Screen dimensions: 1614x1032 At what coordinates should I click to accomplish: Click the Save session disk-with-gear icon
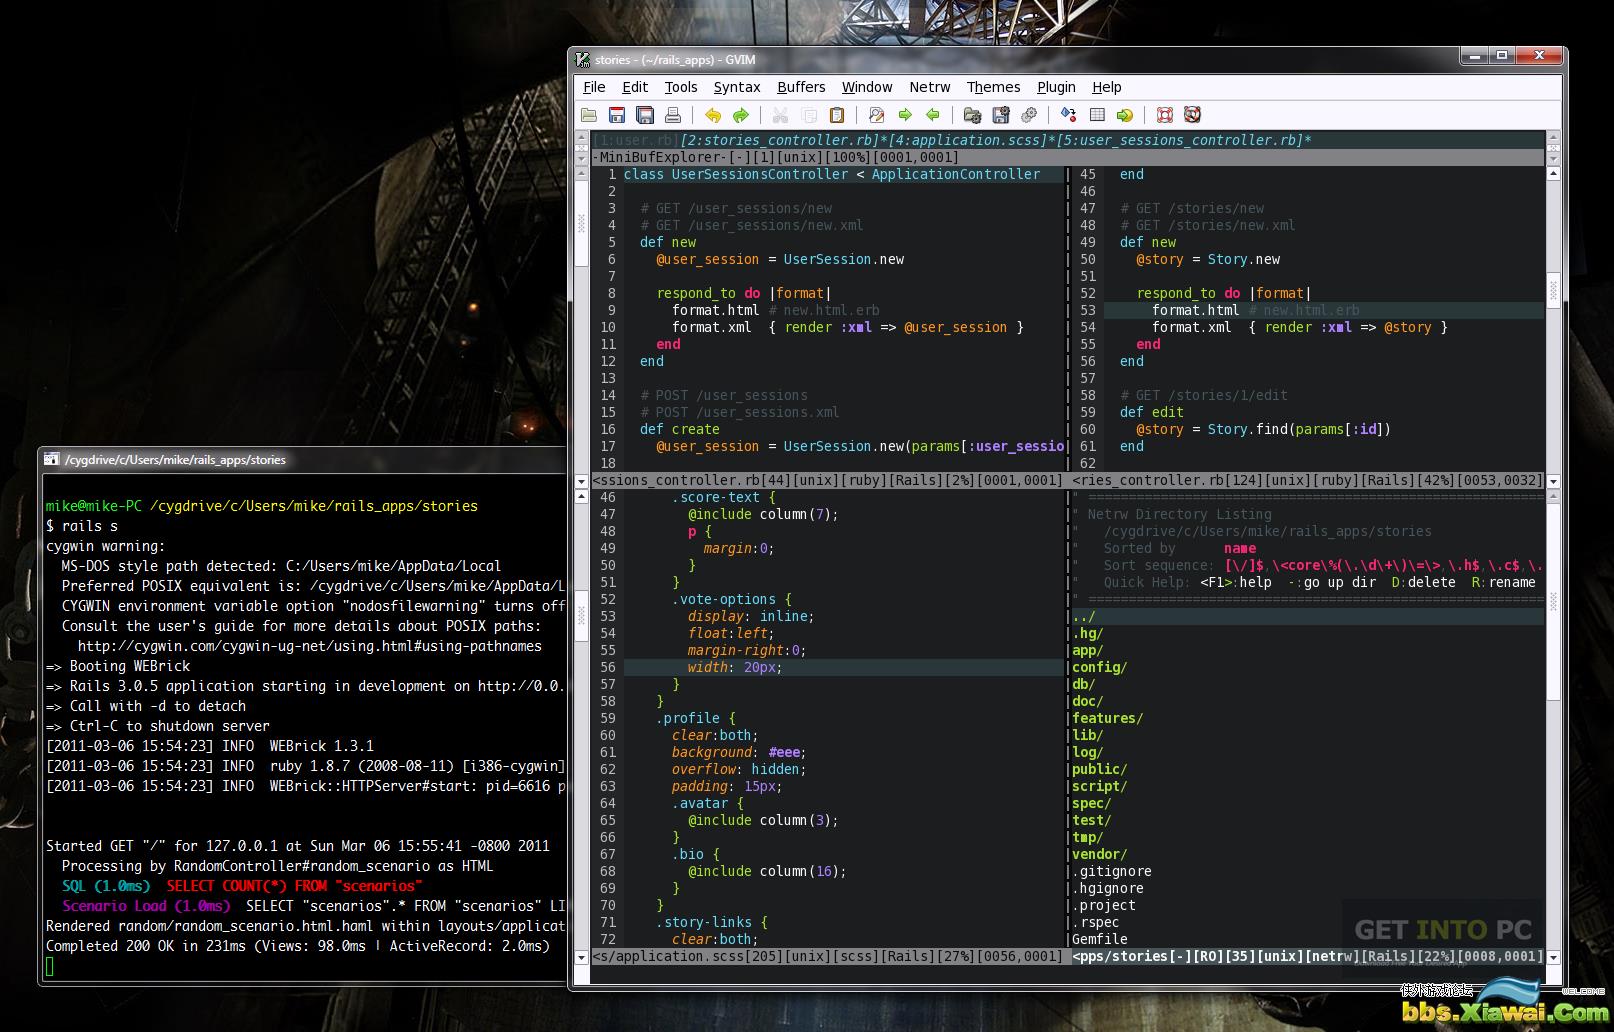(1000, 115)
